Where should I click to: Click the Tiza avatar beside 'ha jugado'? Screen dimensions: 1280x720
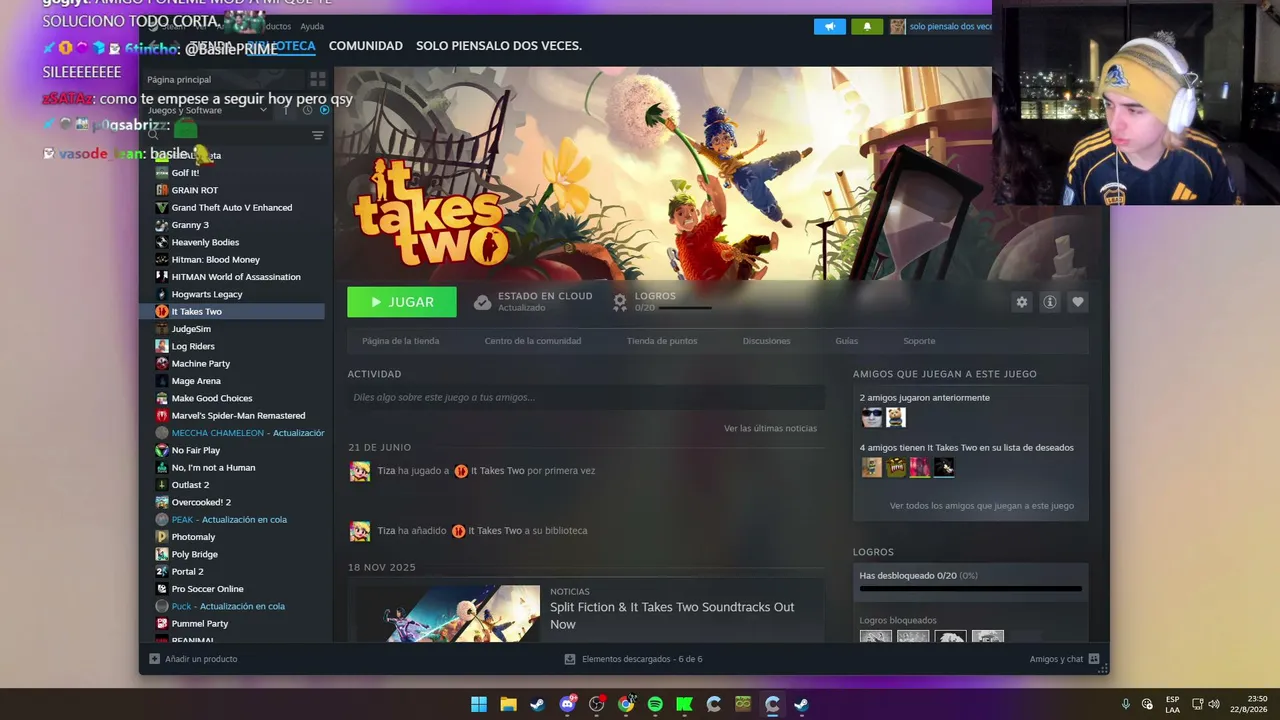click(360, 471)
